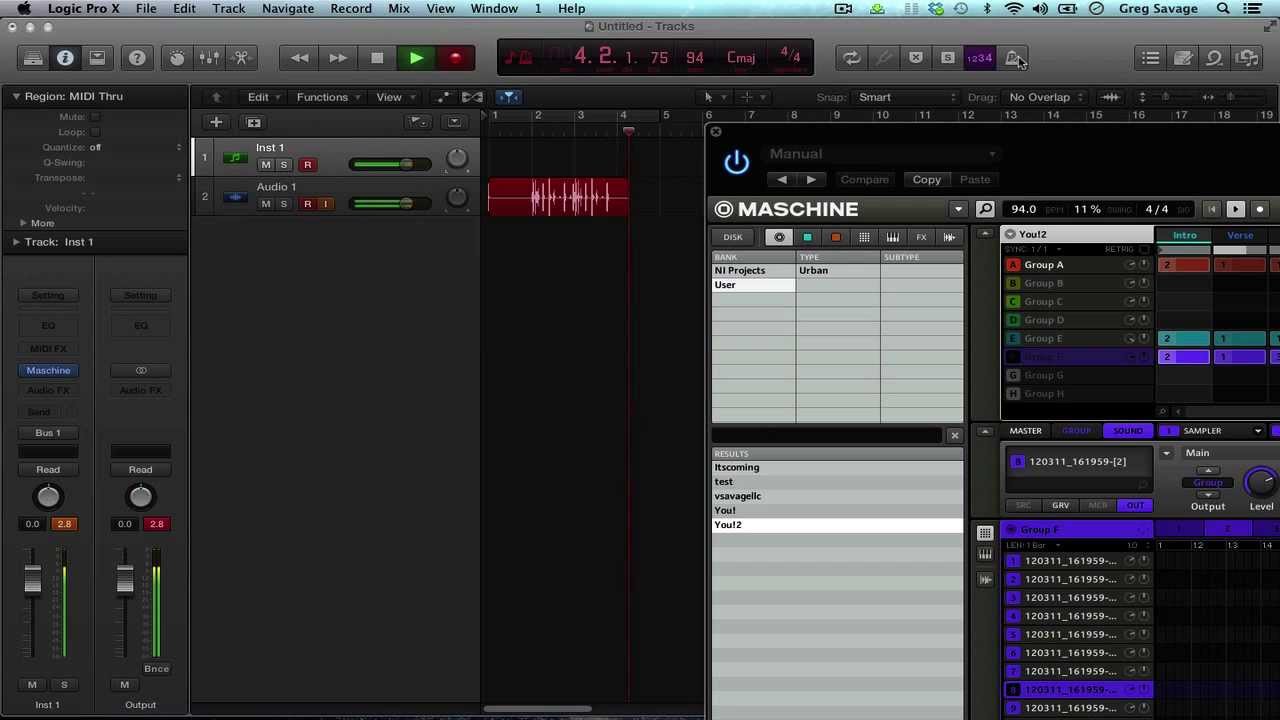Click the Rewind transport button
Viewport: 1280px width, 720px height.
point(299,58)
